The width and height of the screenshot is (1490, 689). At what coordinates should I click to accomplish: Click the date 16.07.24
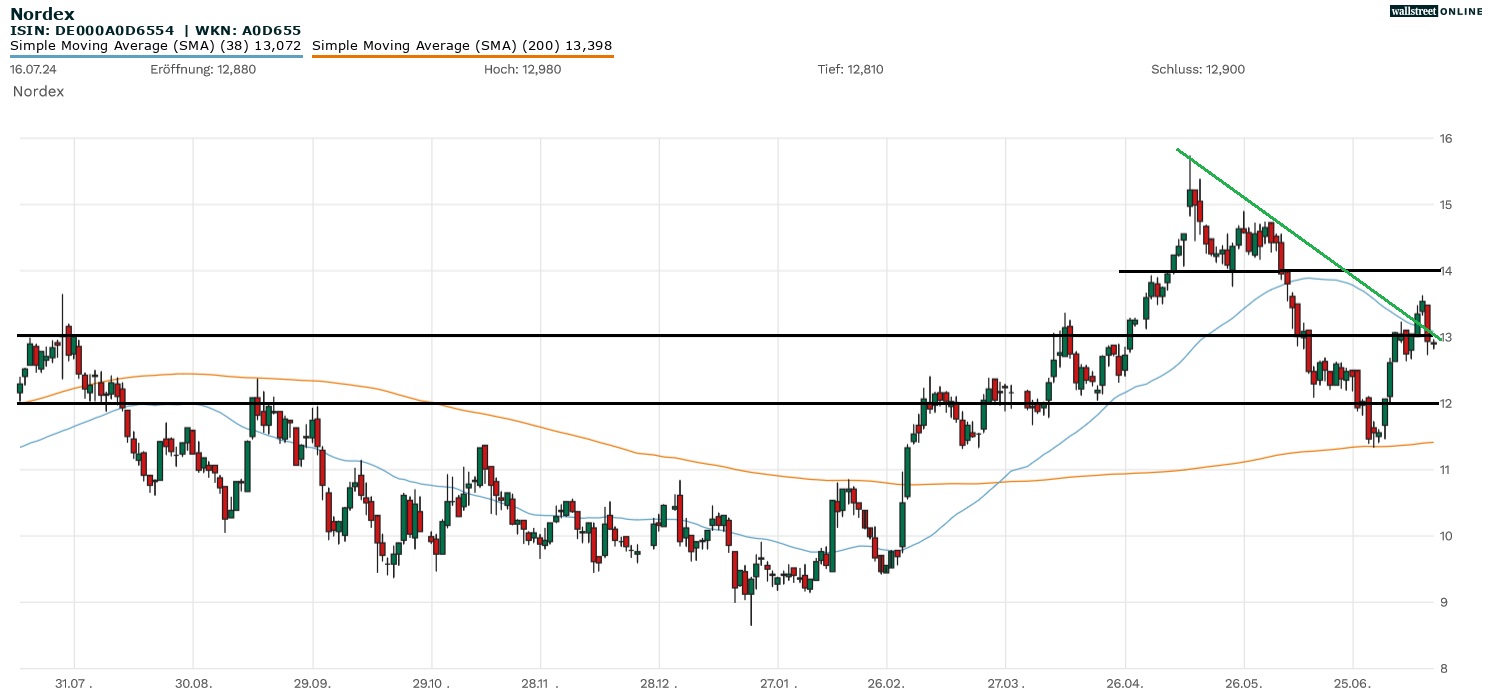(x=31, y=70)
